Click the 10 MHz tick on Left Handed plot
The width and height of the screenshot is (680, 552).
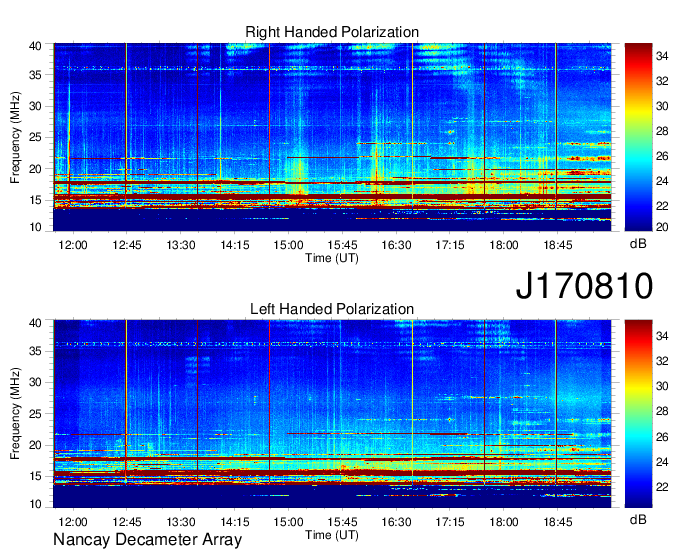coord(35,504)
